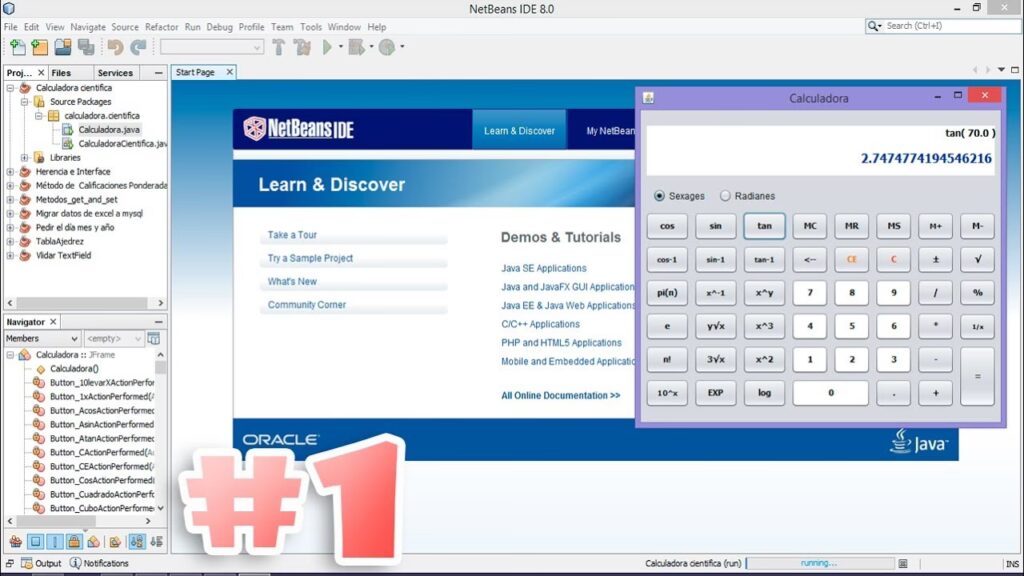This screenshot has width=1024, height=576.
Task: Click the Debug Project toolbar icon
Action: (x=357, y=47)
